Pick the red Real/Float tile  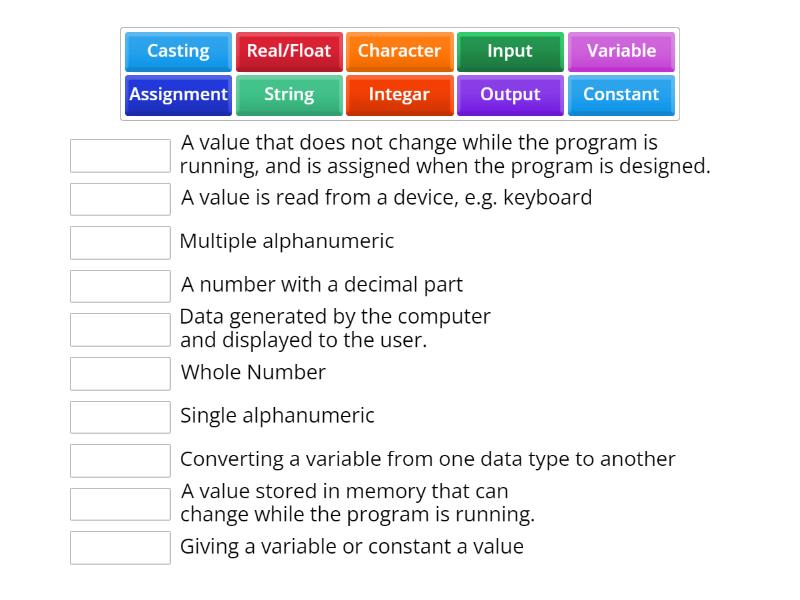pyautogui.click(x=289, y=51)
